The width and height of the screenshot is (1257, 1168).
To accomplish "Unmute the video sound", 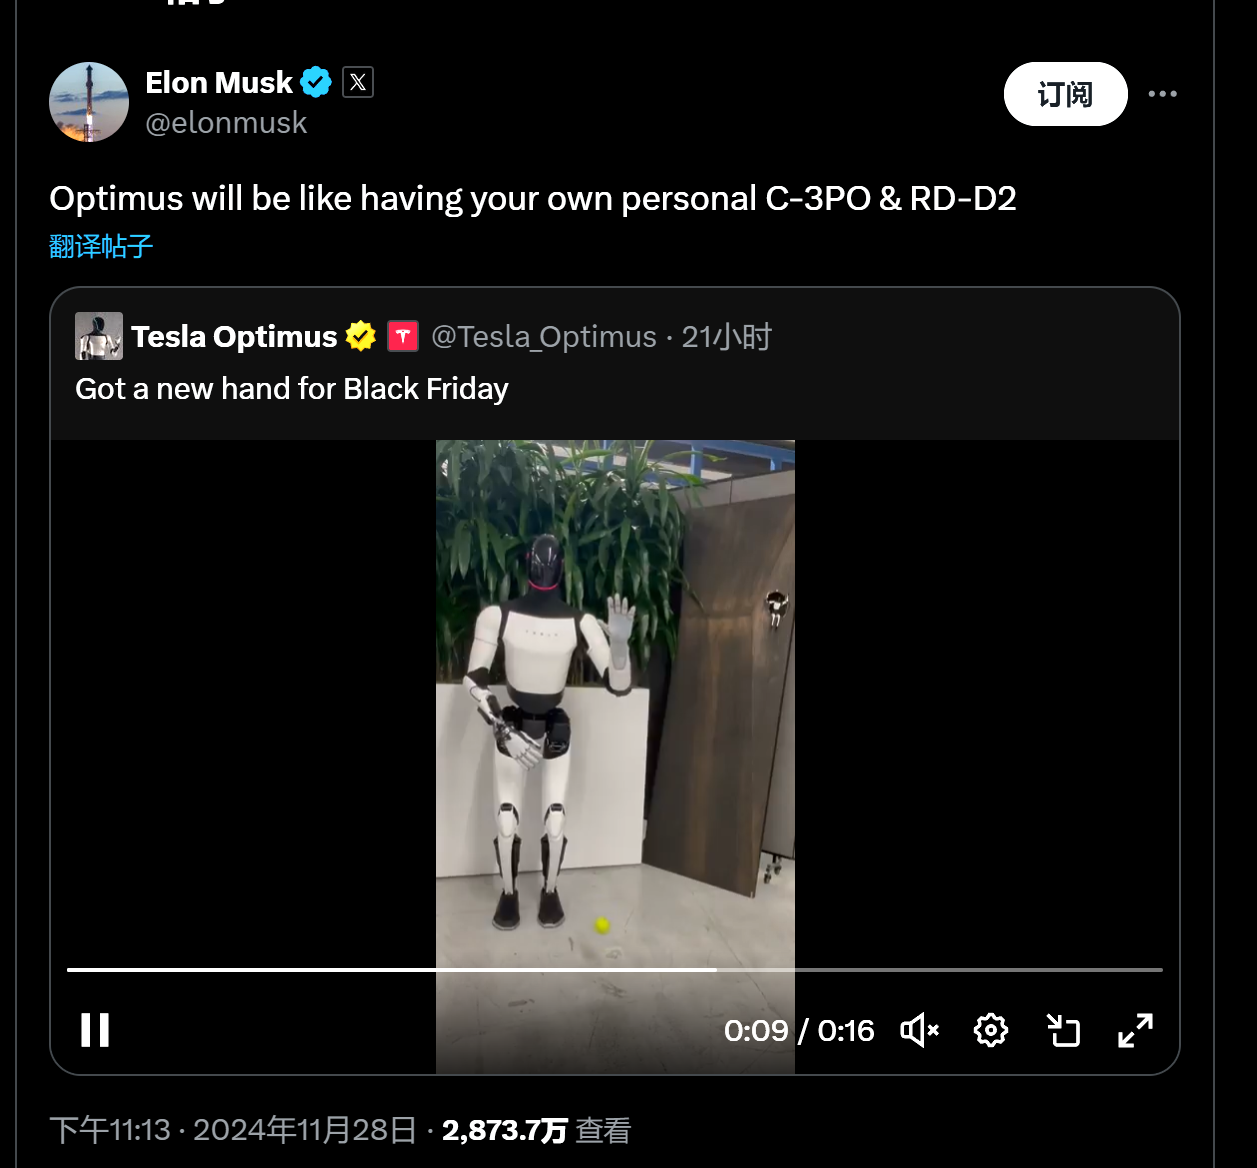I will pyautogui.click(x=920, y=1030).
